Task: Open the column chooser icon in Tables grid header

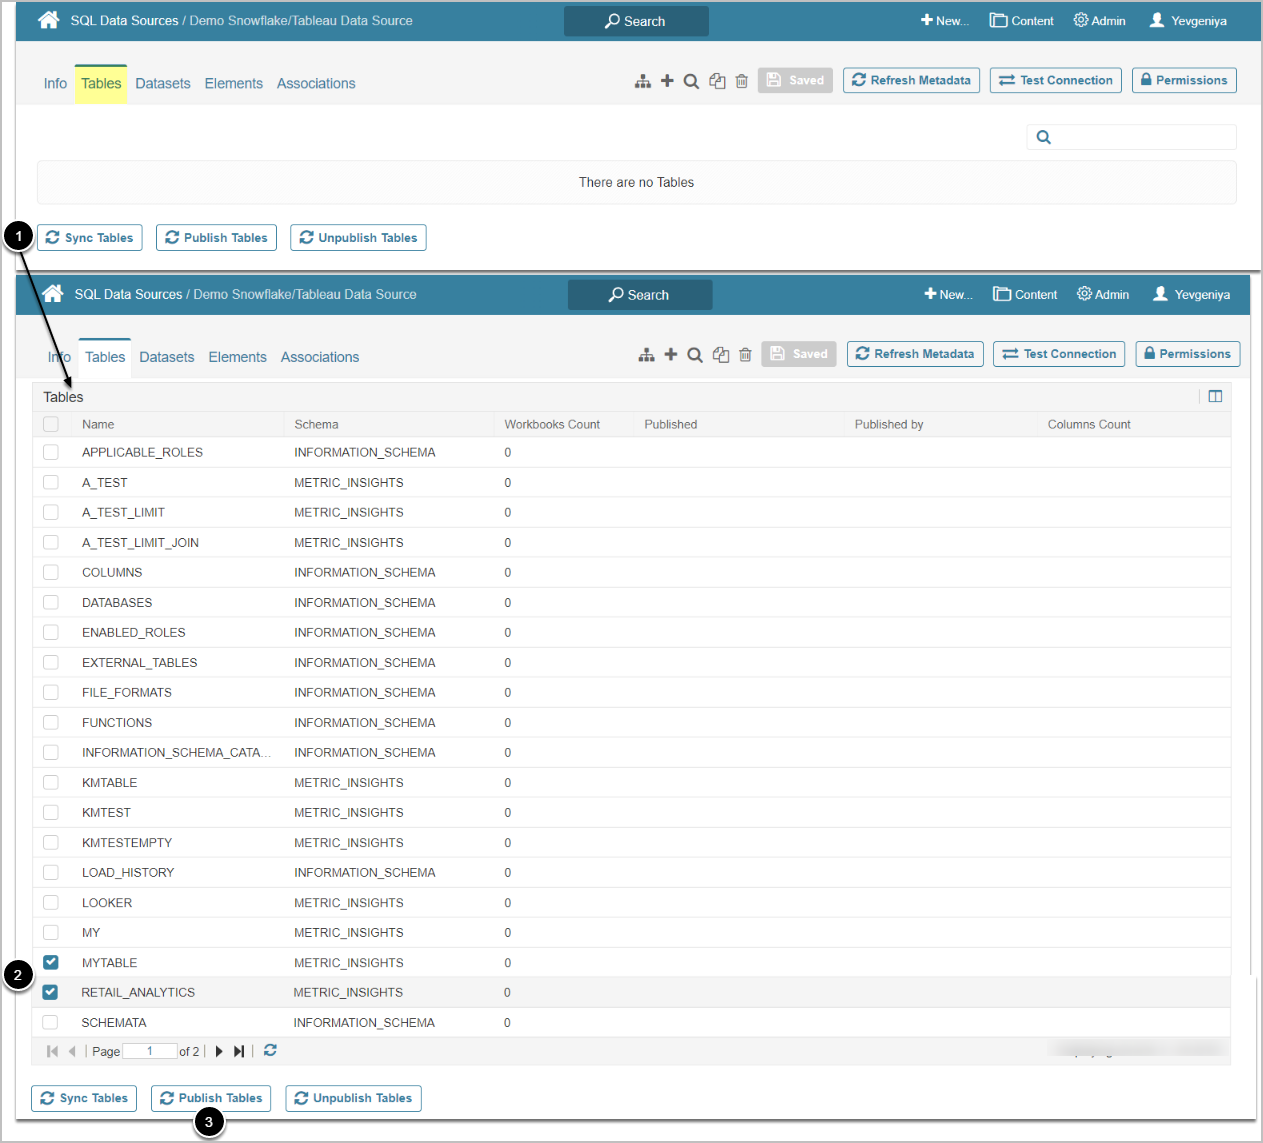Action: coord(1215,397)
